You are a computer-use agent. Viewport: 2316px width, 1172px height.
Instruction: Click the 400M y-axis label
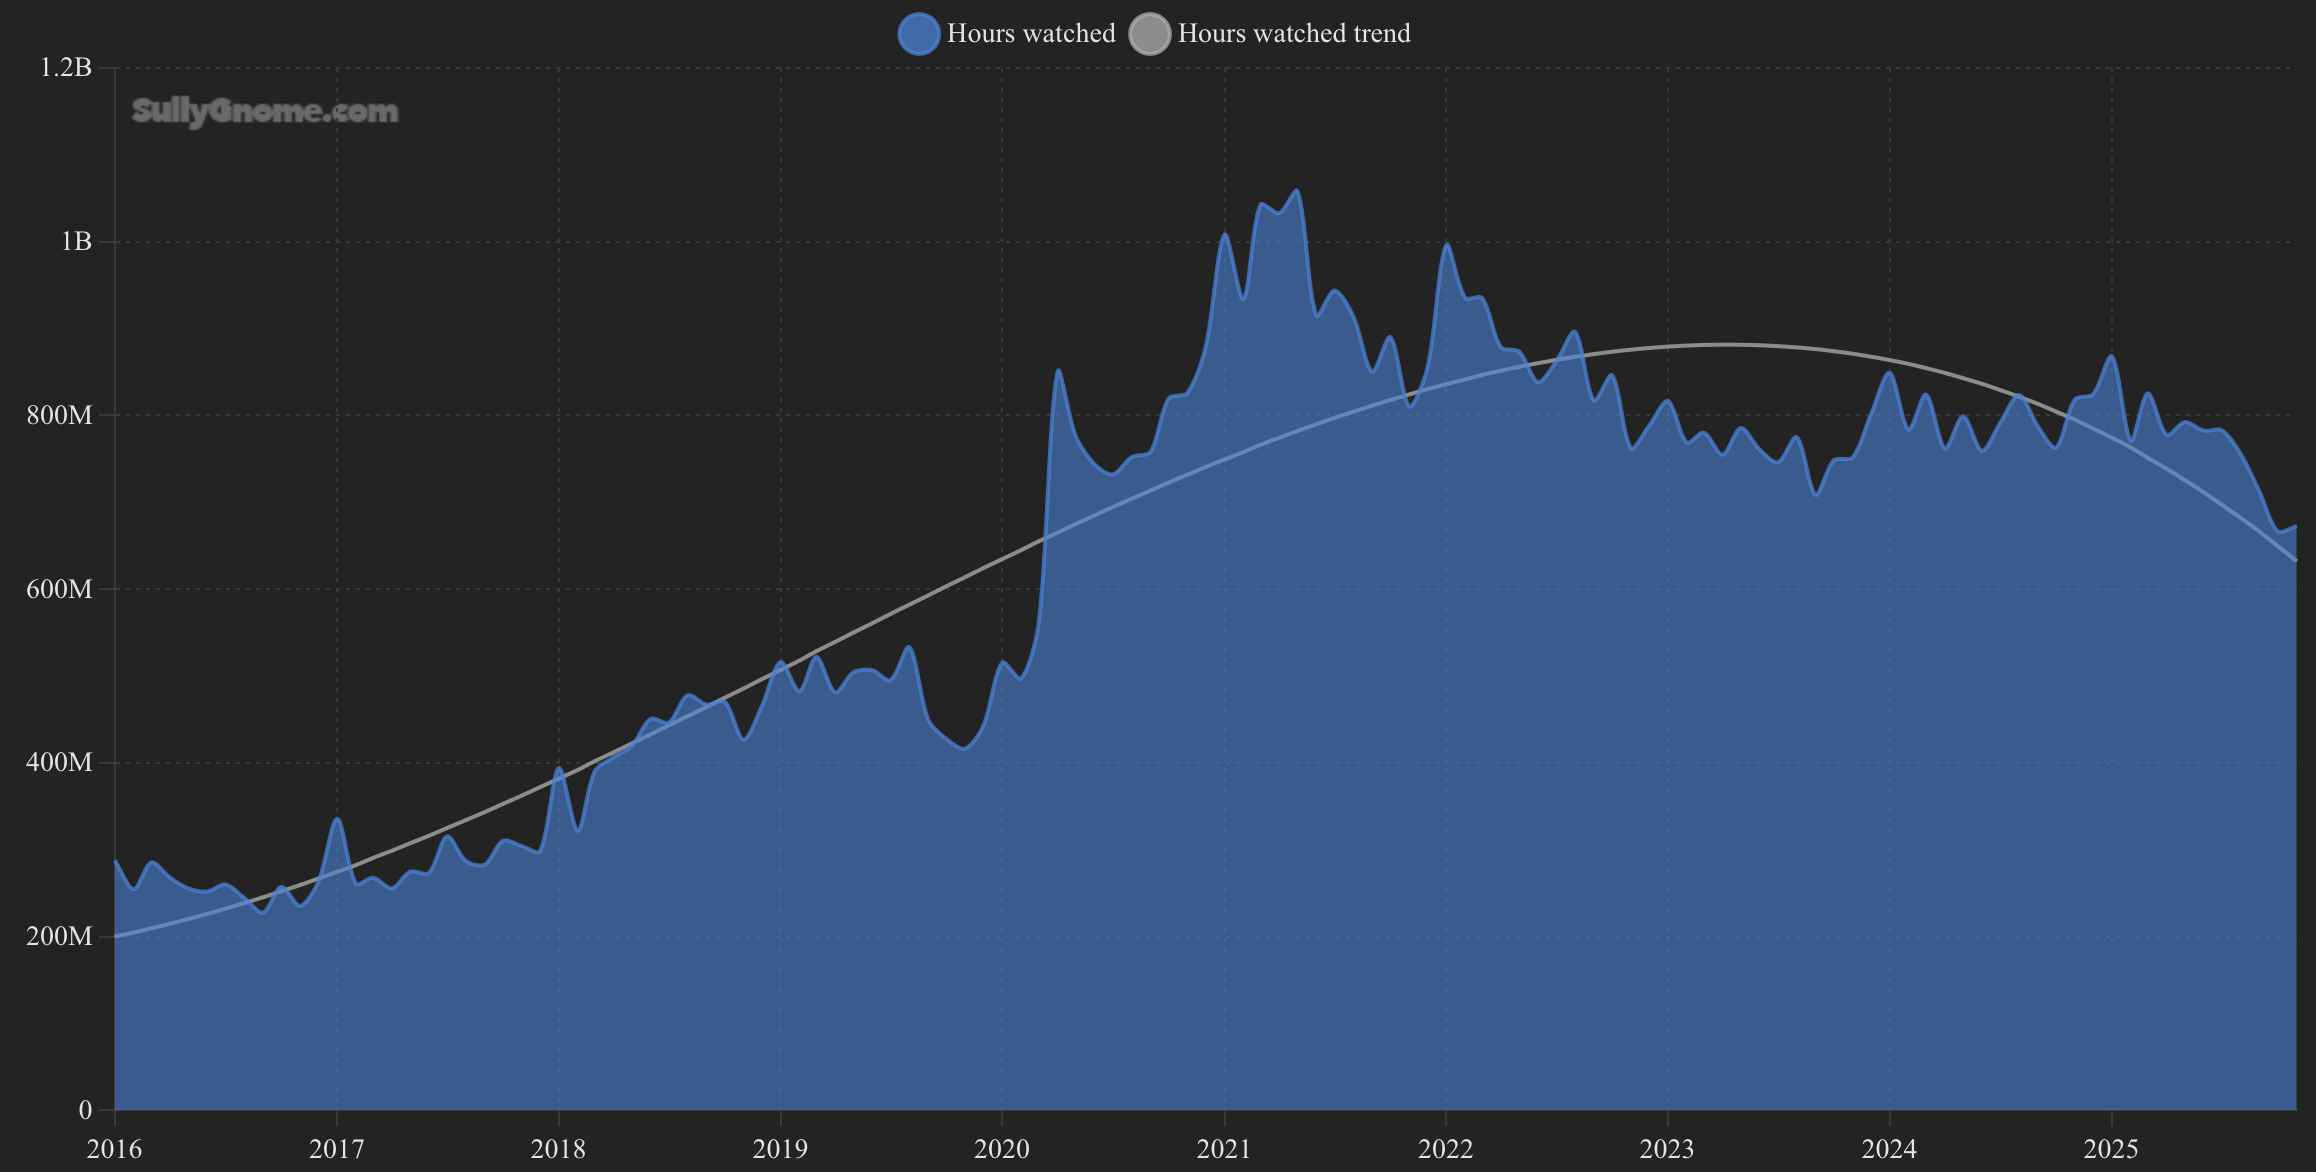(x=59, y=763)
